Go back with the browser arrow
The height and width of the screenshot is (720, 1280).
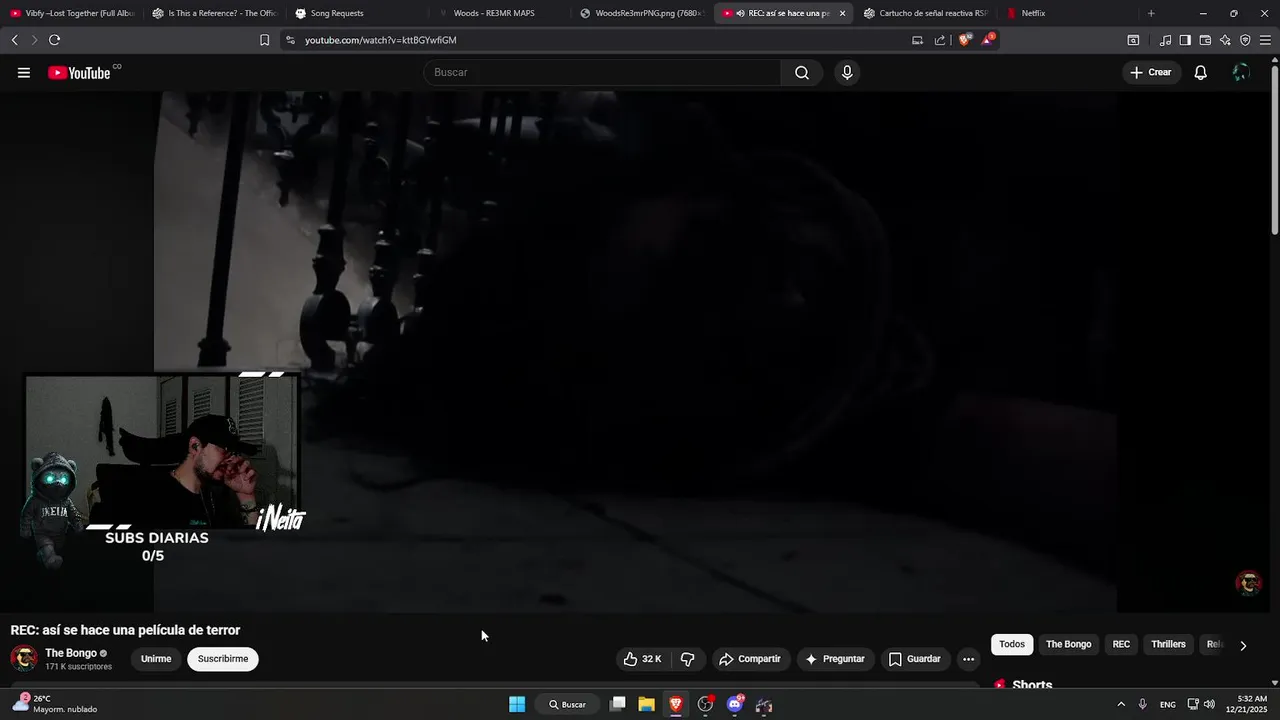(14, 40)
